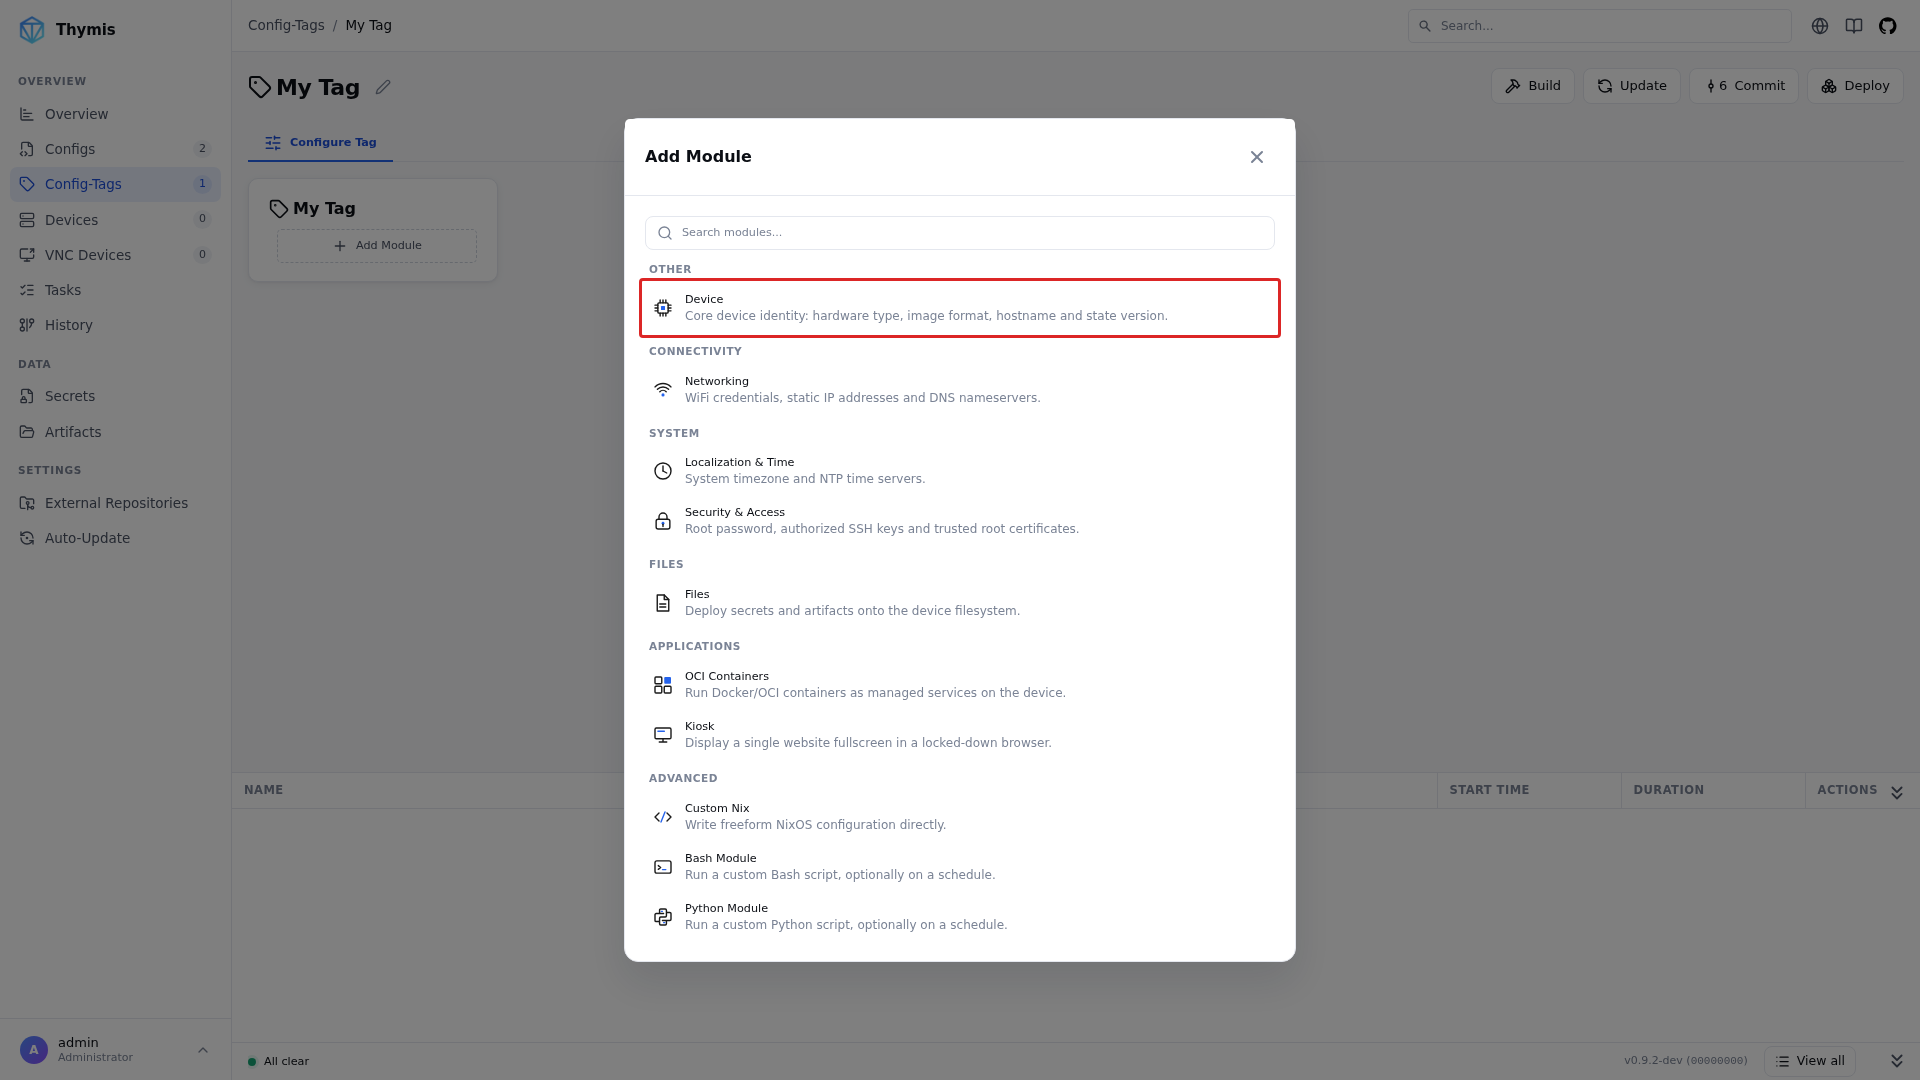Click the v0.9.2-dev version text
The width and height of the screenshot is (1920, 1080).
[x=1686, y=1061]
